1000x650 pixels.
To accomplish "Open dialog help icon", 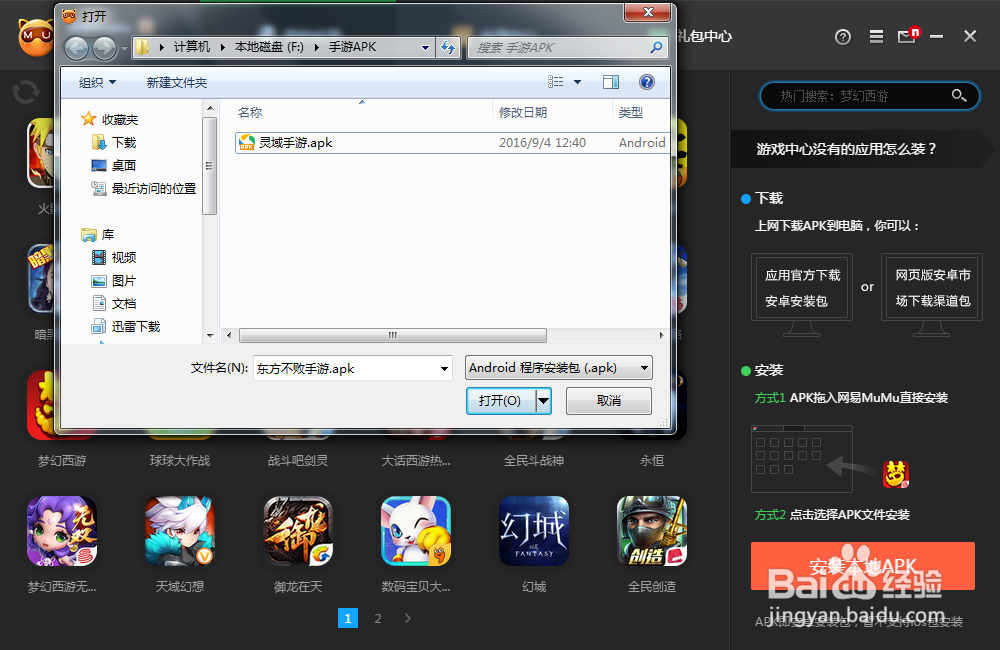I will [x=646, y=82].
